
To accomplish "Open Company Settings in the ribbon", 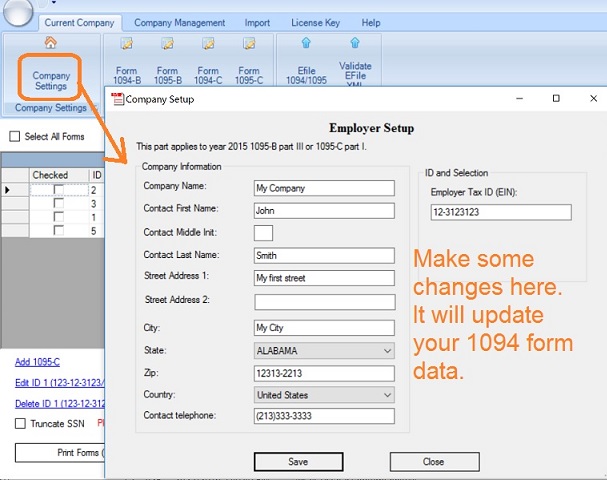I will coord(52,73).
